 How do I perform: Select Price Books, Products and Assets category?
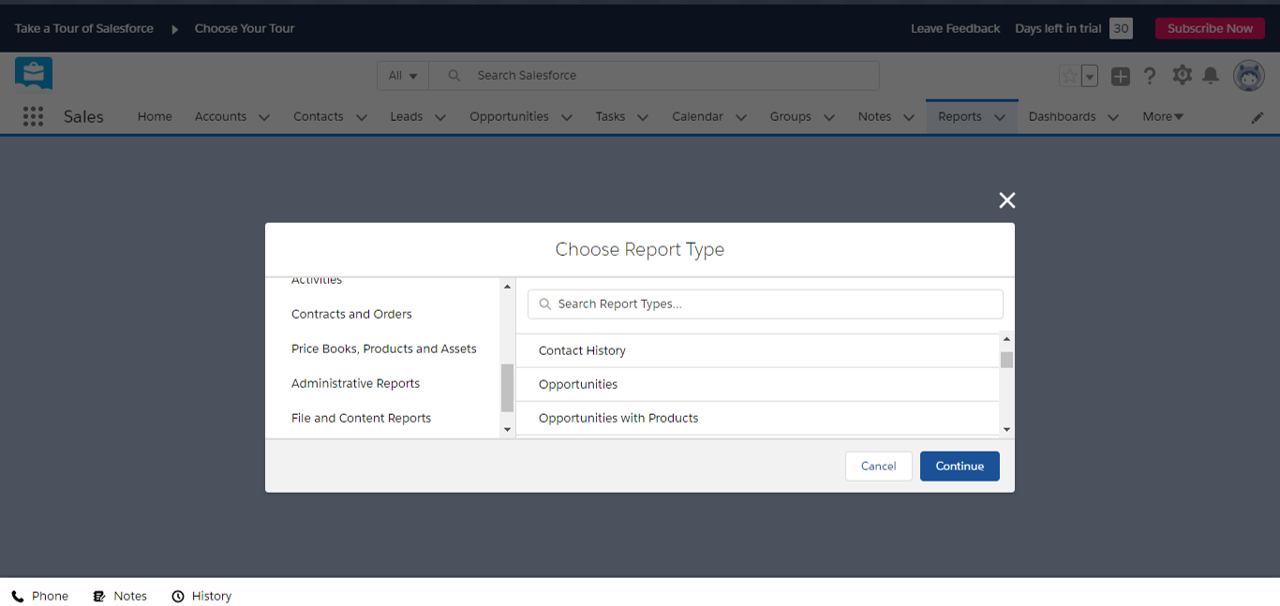[383, 349]
